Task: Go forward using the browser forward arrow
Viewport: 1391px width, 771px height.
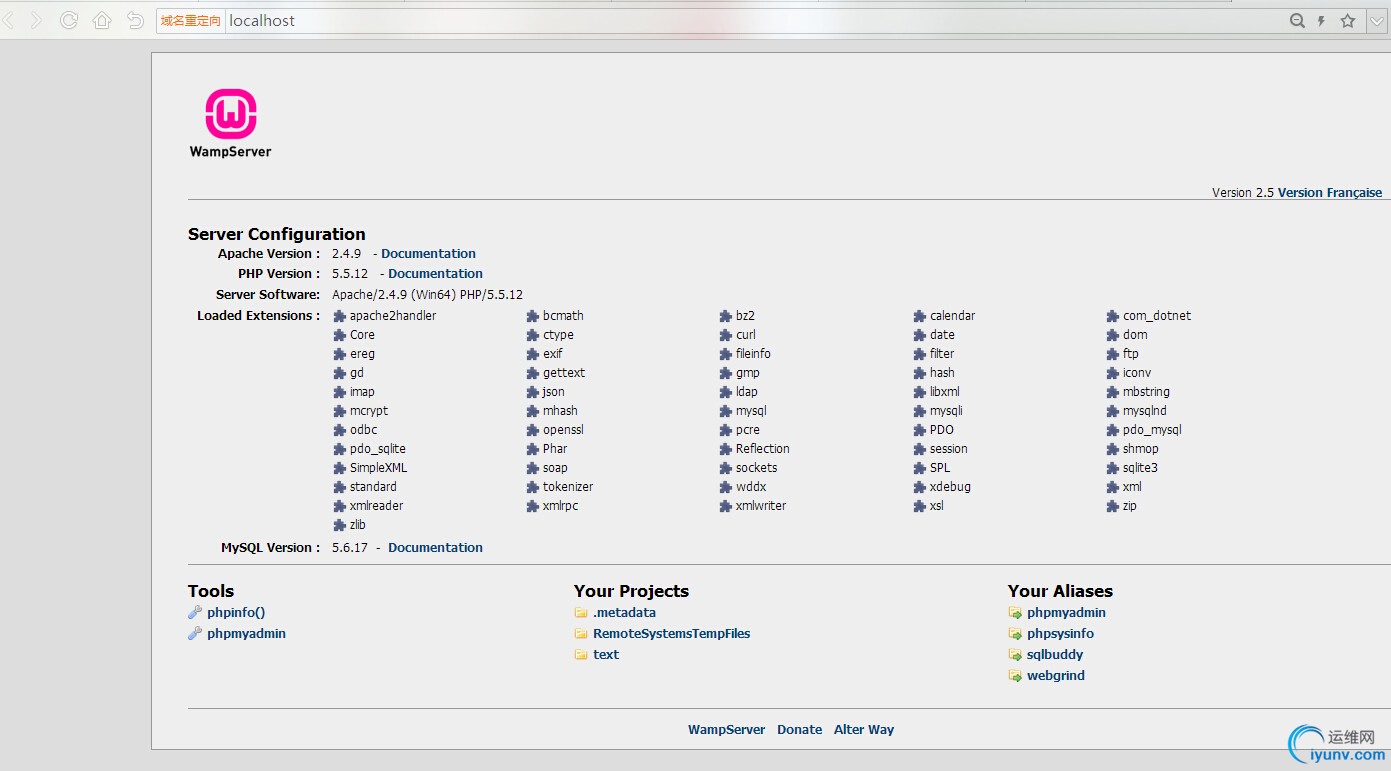Action: 36,20
